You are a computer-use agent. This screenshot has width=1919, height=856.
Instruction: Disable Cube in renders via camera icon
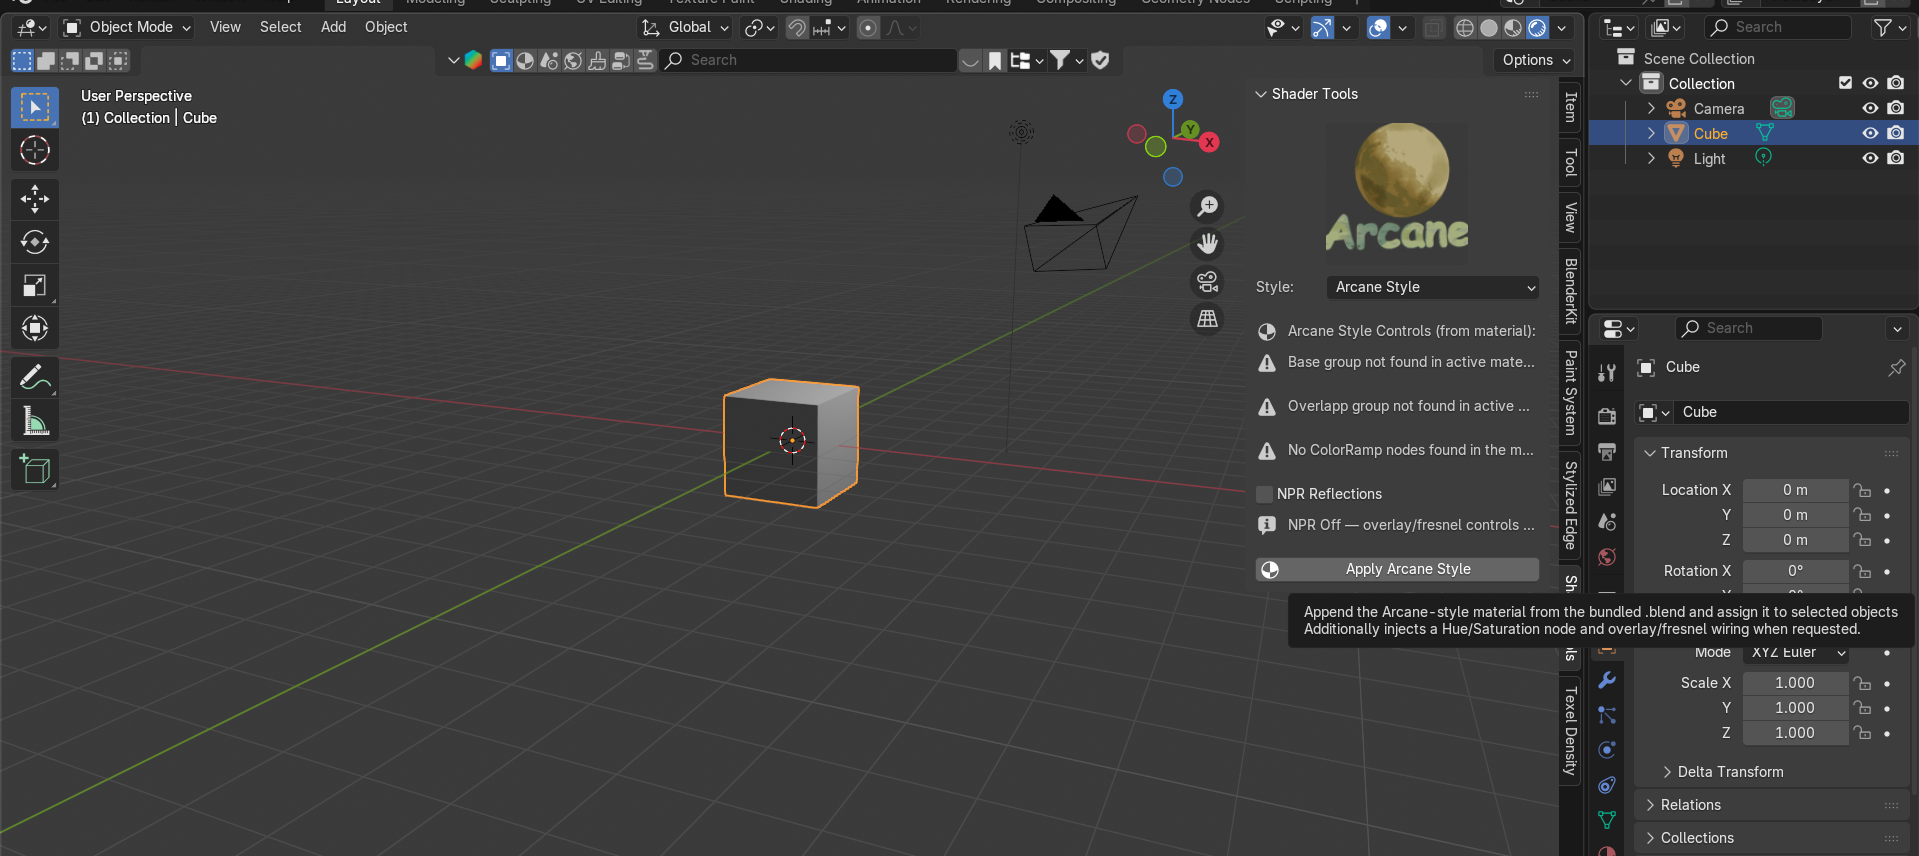click(1895, 133)
